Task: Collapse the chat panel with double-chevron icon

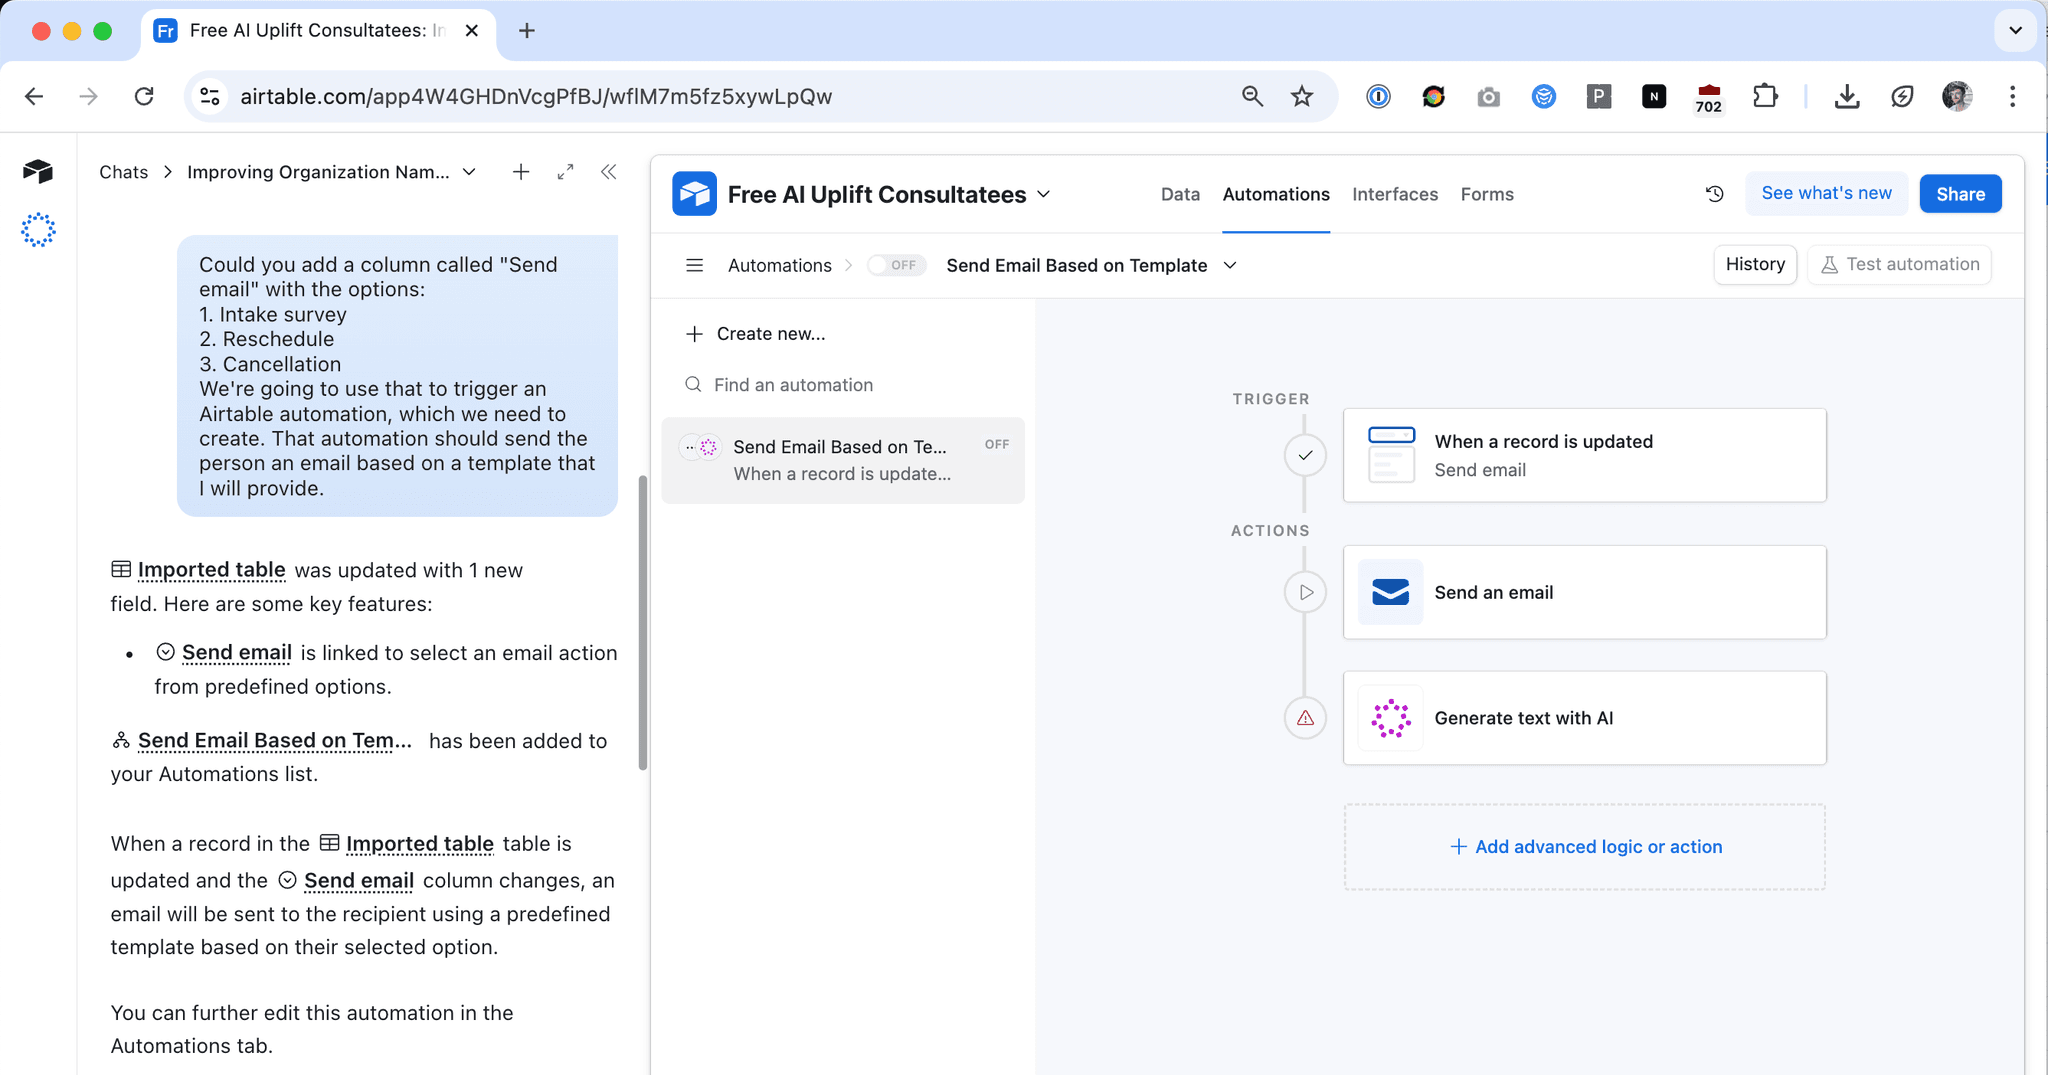Action: [608, 172]
